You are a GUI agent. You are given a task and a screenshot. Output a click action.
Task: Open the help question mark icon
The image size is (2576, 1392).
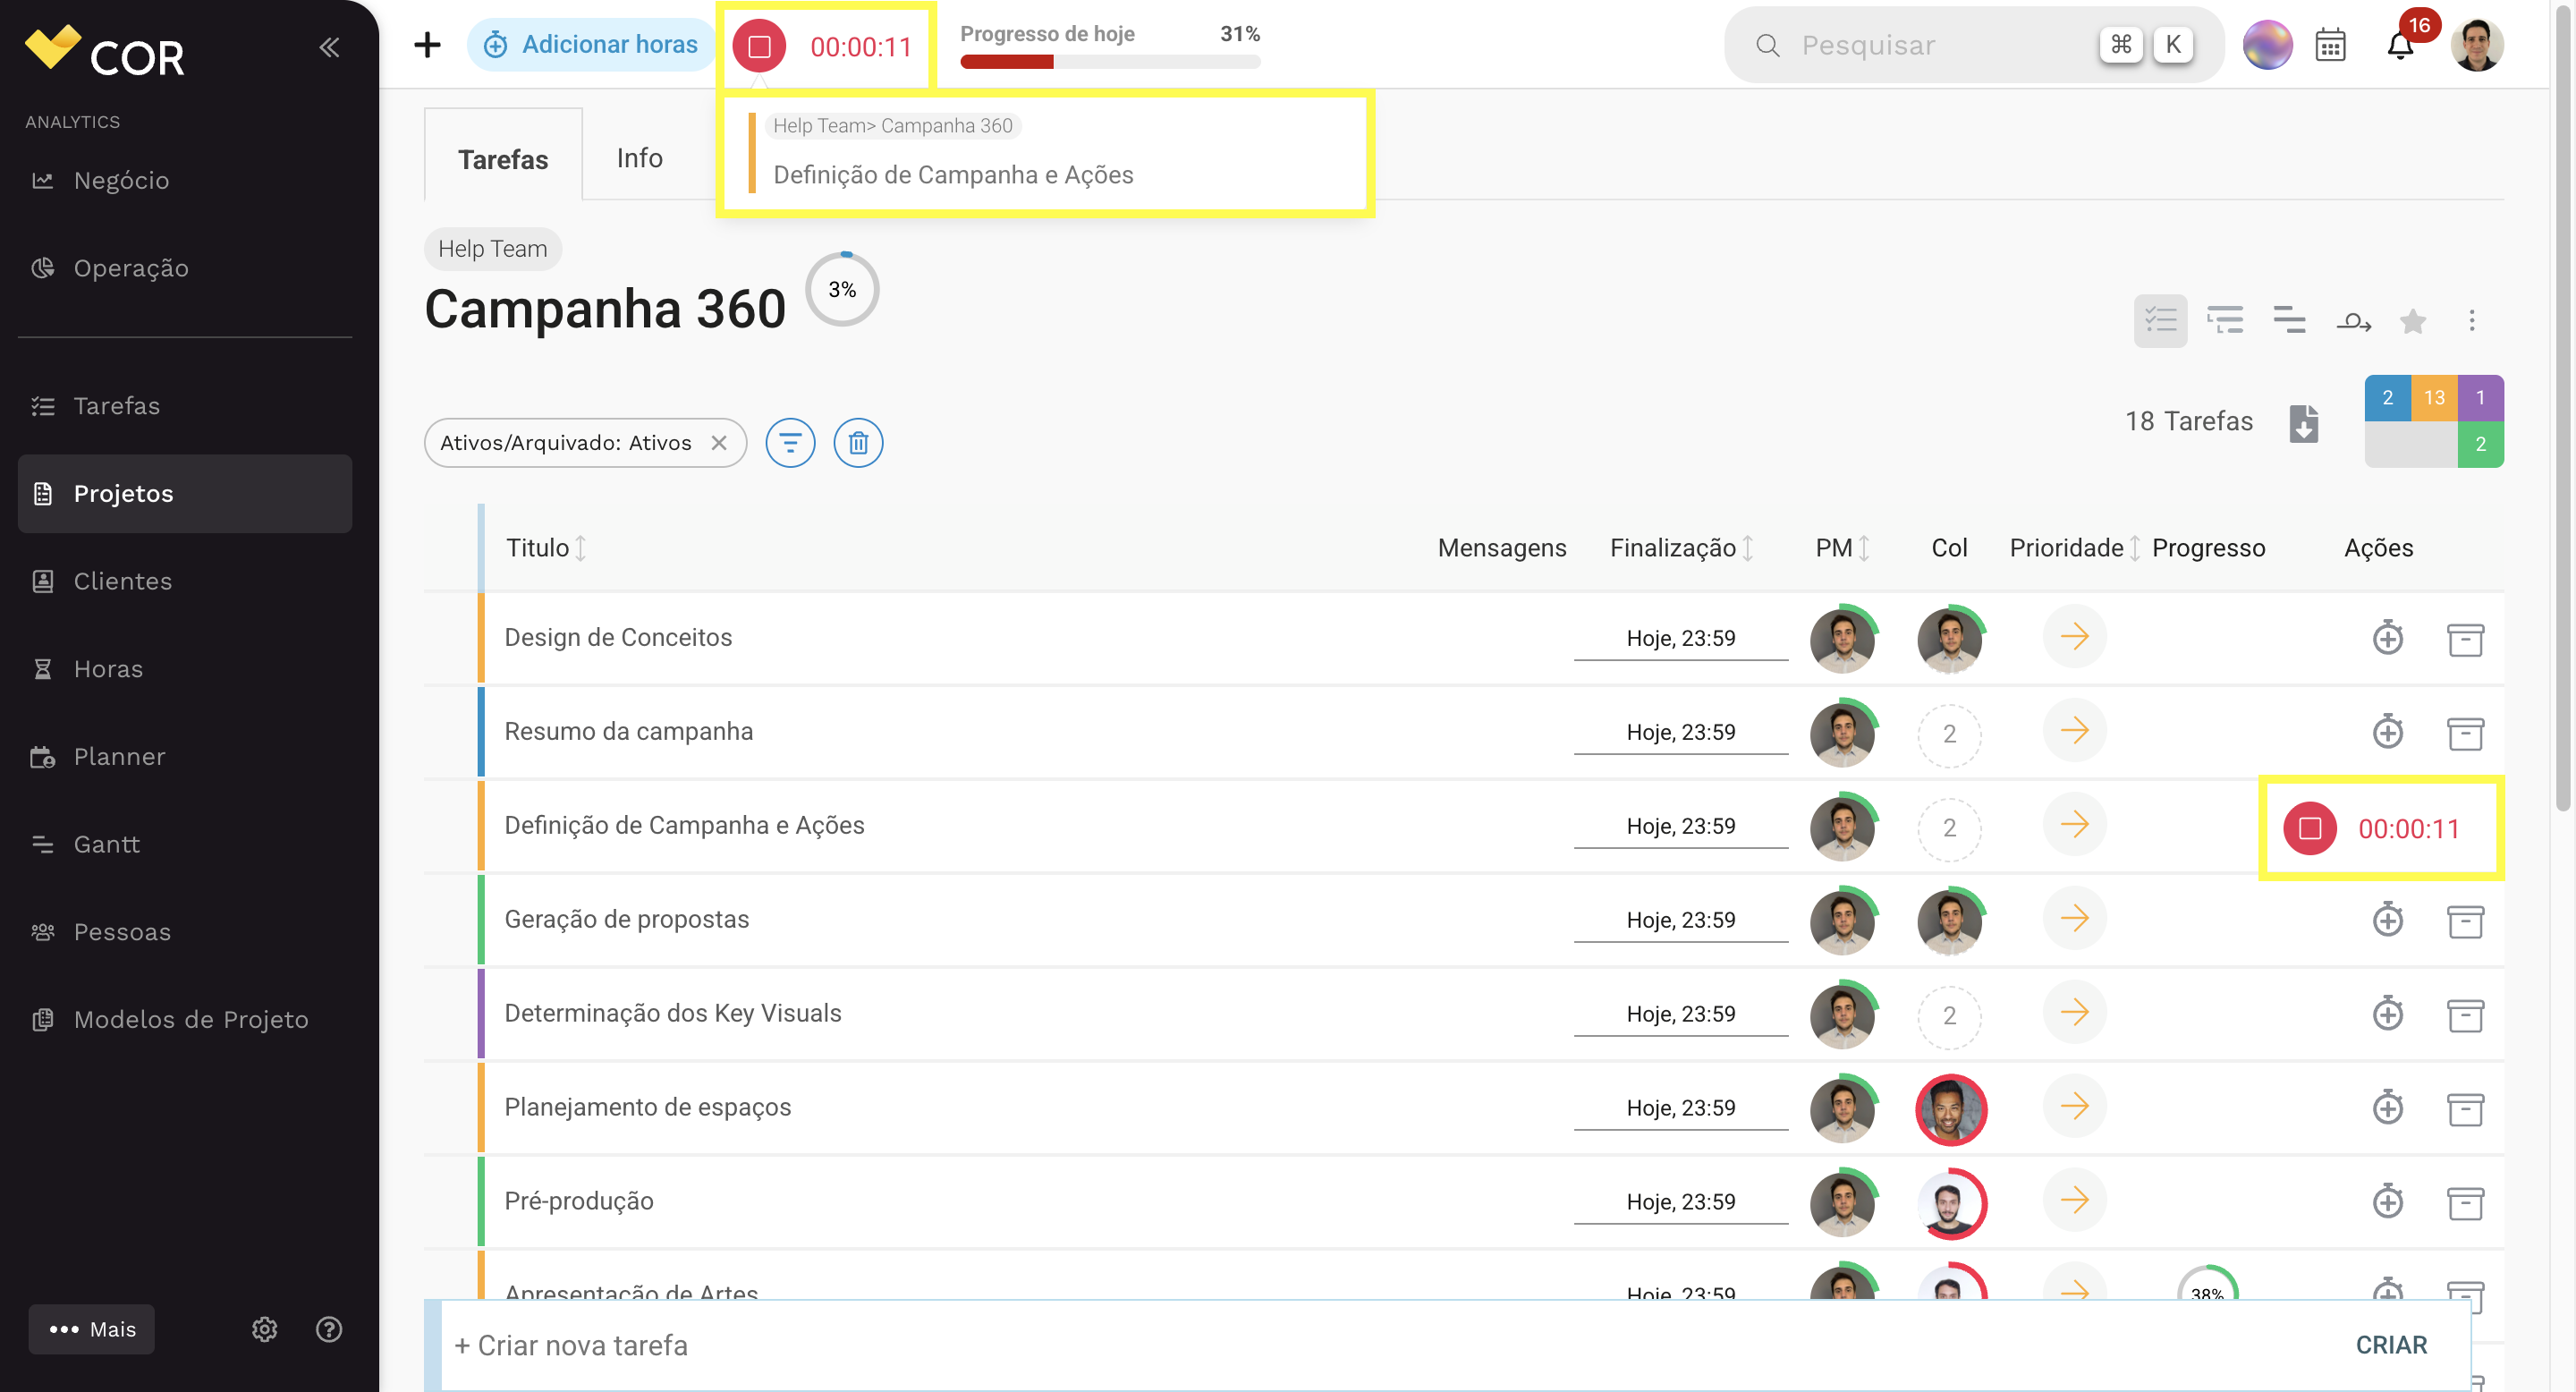point(329,1329)
